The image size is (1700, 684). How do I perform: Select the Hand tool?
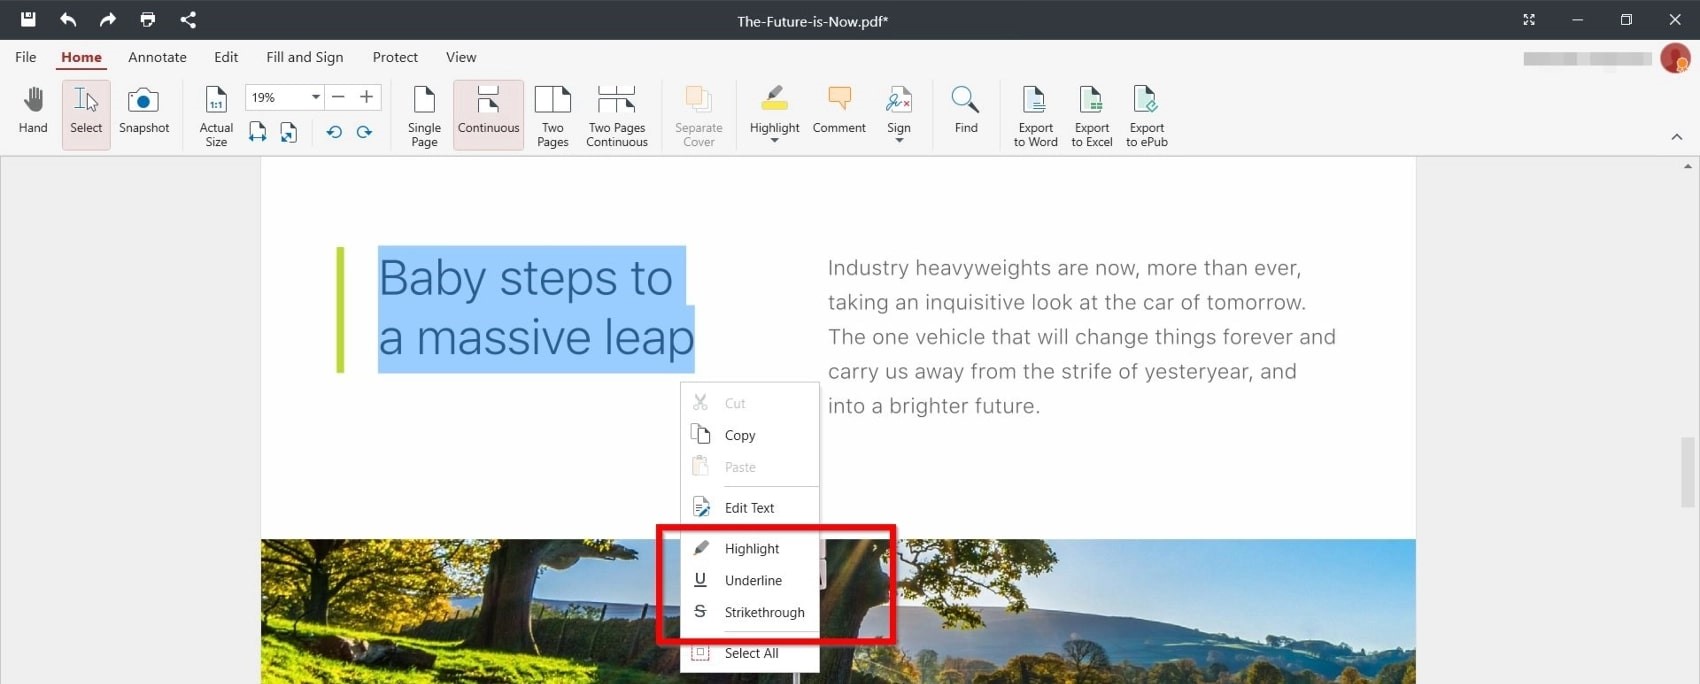pyautogui.click(x=33, y=111)
